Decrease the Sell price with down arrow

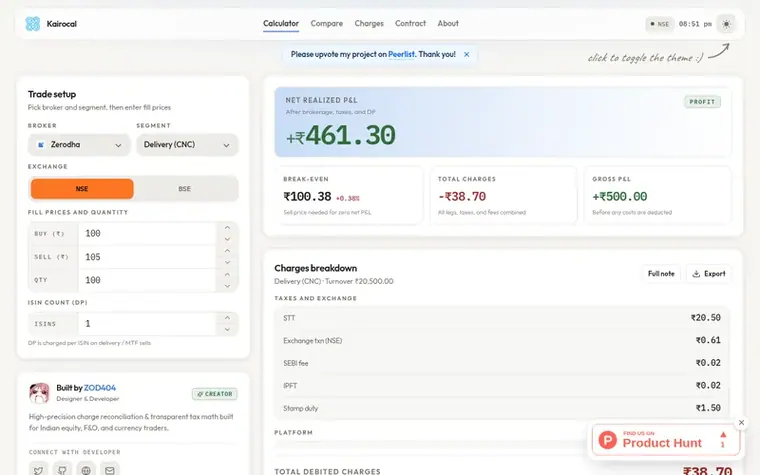[x=227, y=262]
